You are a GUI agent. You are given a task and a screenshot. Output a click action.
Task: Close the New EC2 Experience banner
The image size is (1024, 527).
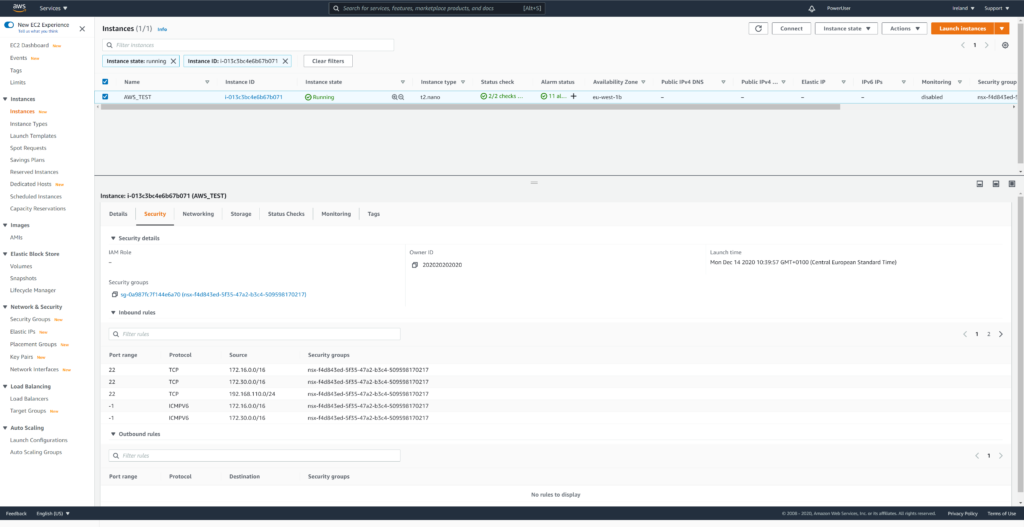[x=82, y=29]
